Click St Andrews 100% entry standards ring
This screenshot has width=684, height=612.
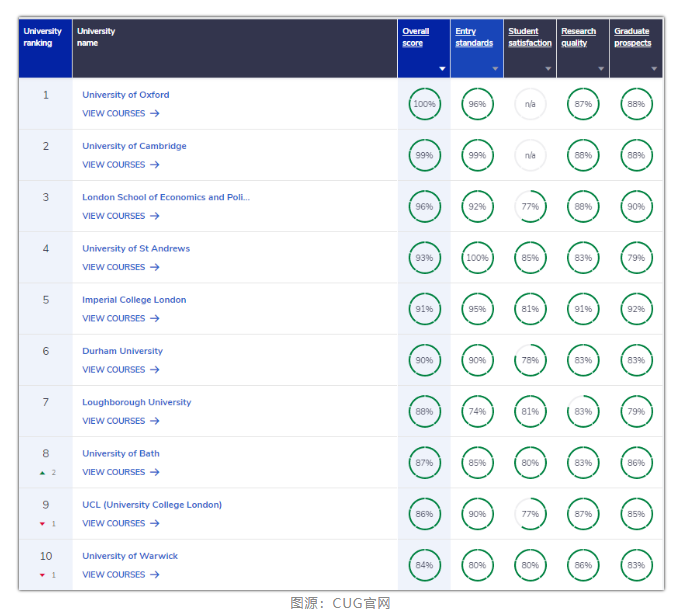coord(477,258)
